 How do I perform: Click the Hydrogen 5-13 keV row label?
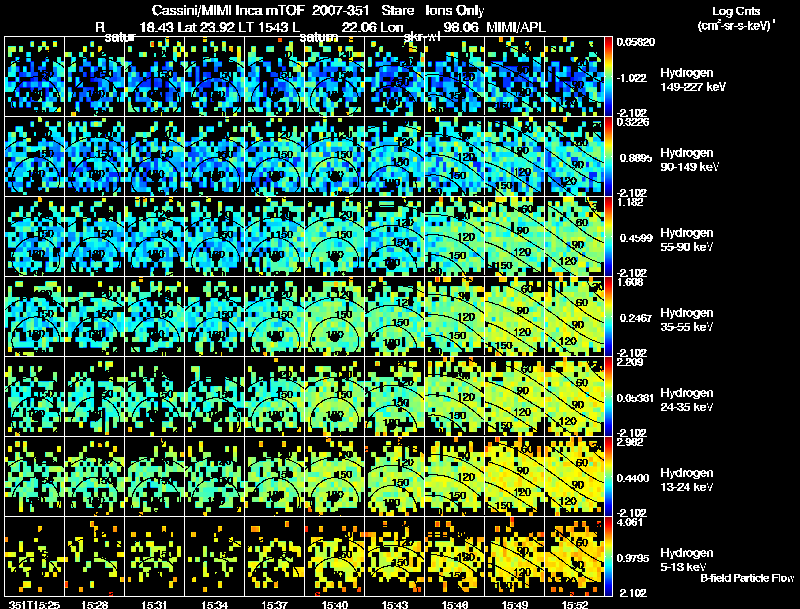[687, 560]
